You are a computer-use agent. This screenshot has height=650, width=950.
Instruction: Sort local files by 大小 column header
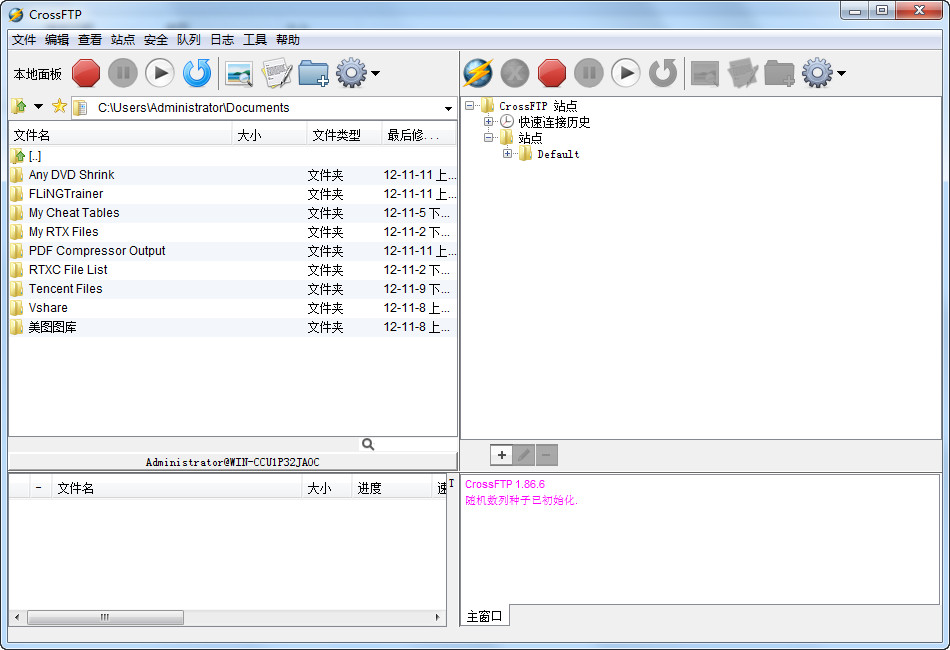[270, 135]
